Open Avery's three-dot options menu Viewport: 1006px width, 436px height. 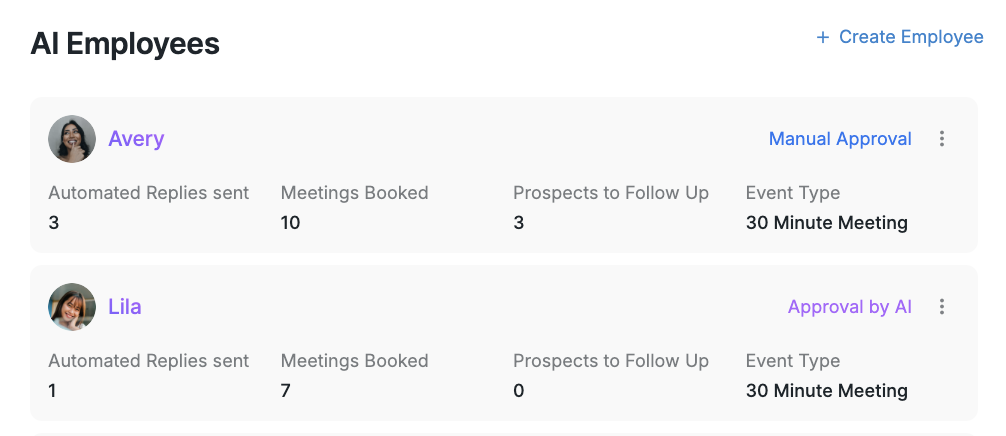coord(941,139)
